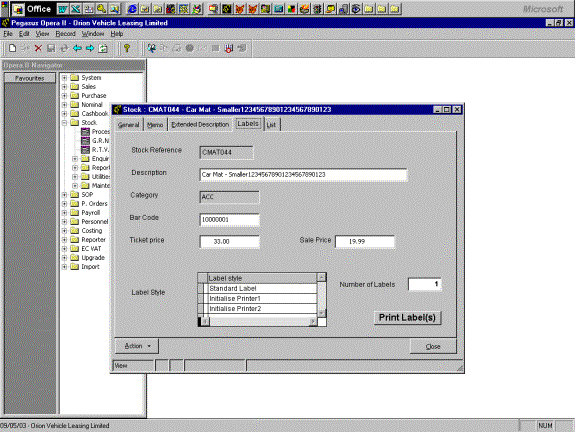Viewport: 575px width, 432px height.
Task: Click label style list down arrow
Action: [x=322, y=313]
